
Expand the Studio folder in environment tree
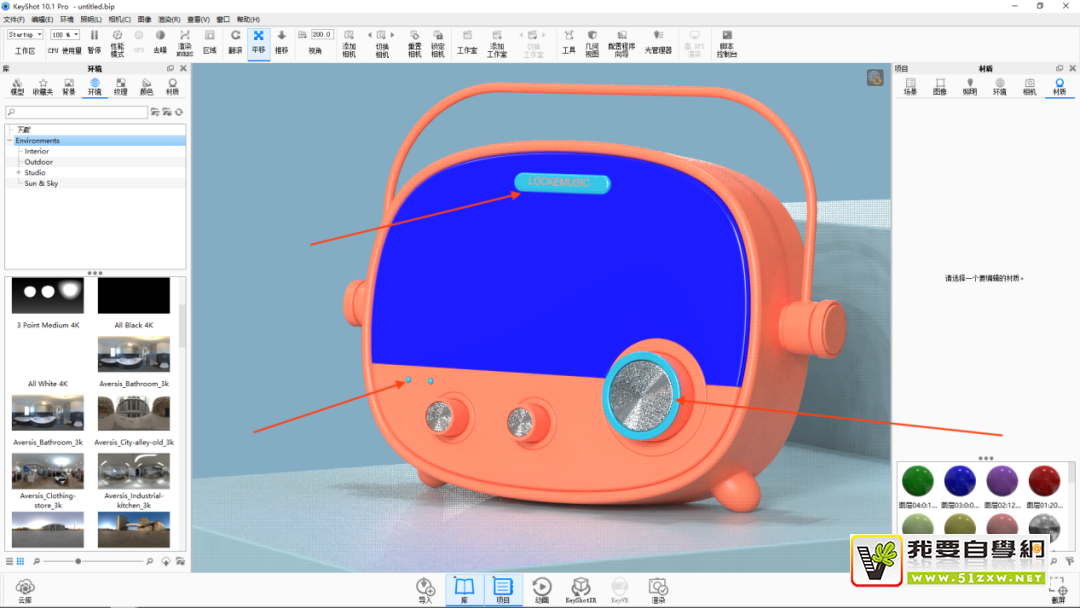coord(18,173)
